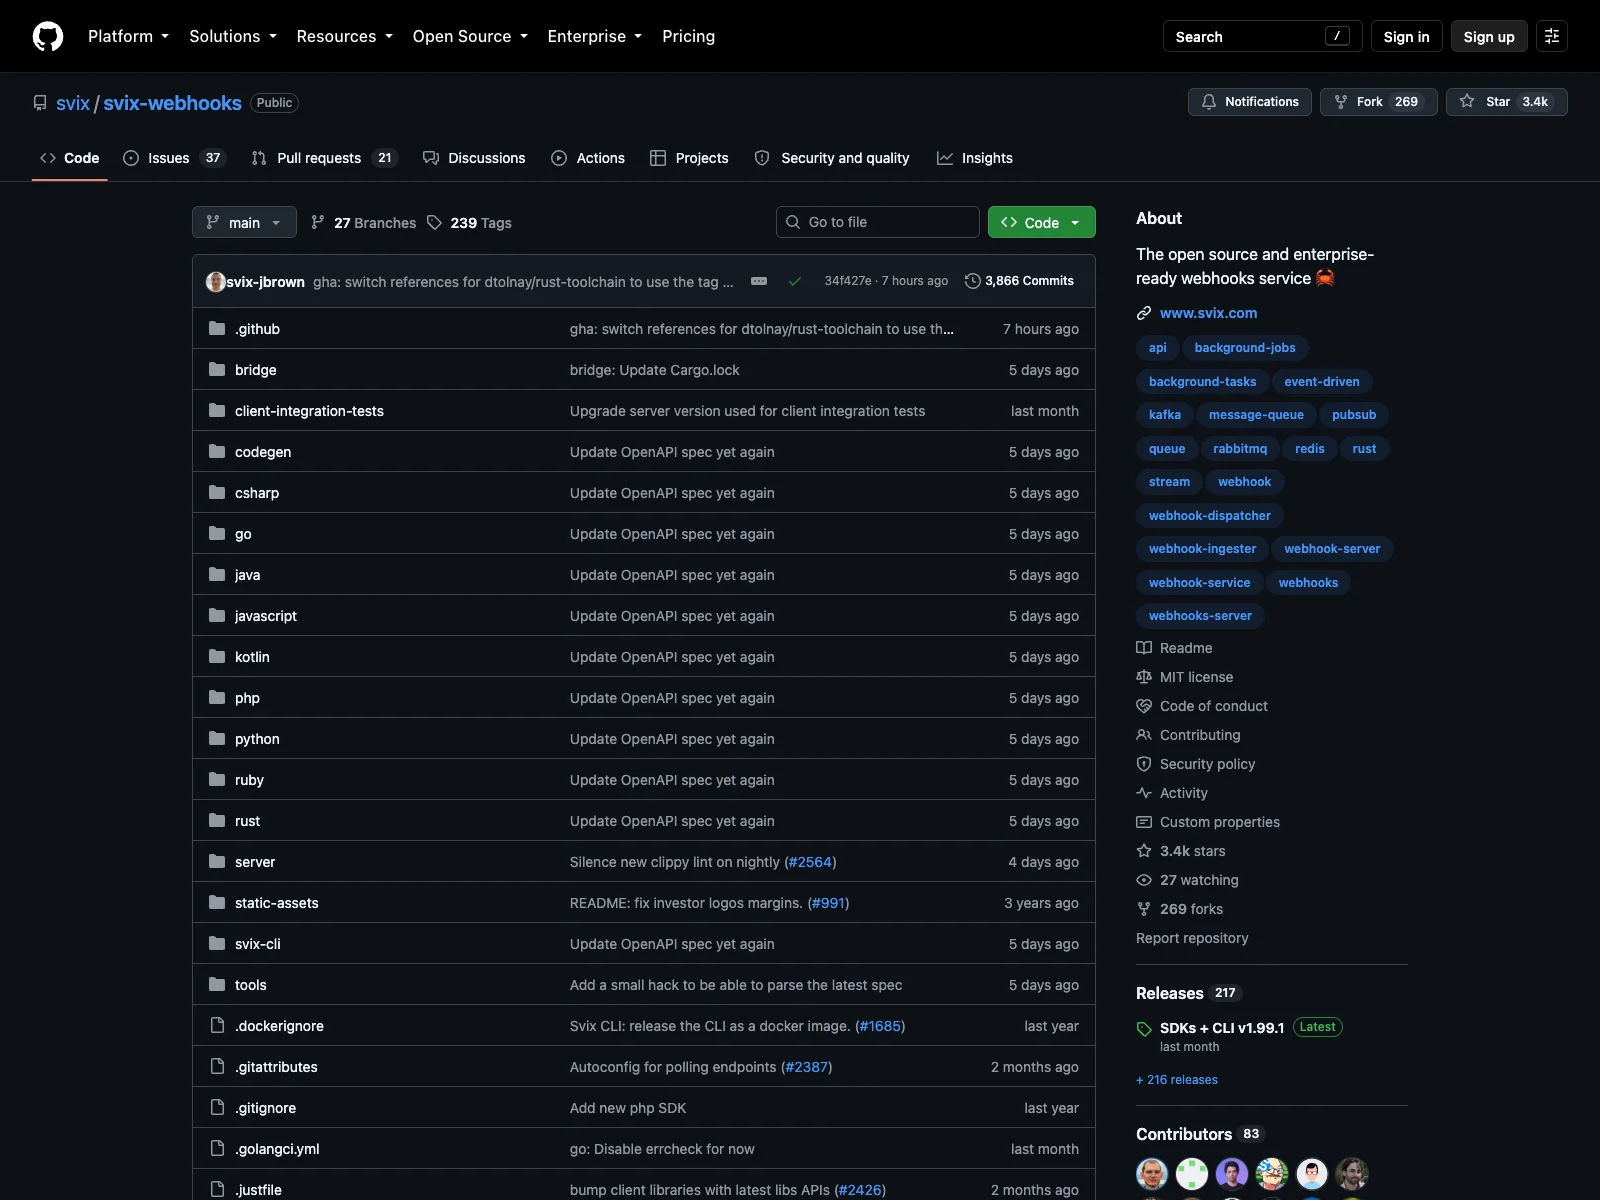Viewport: 1600px width, 1200px height.
Task: Open the Security and quality tab
Action: point(832,158)
